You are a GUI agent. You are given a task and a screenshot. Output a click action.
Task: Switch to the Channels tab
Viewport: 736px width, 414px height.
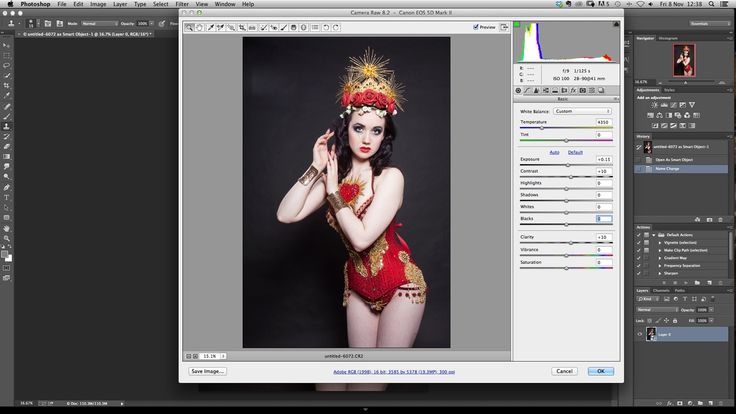click(661, 290)
